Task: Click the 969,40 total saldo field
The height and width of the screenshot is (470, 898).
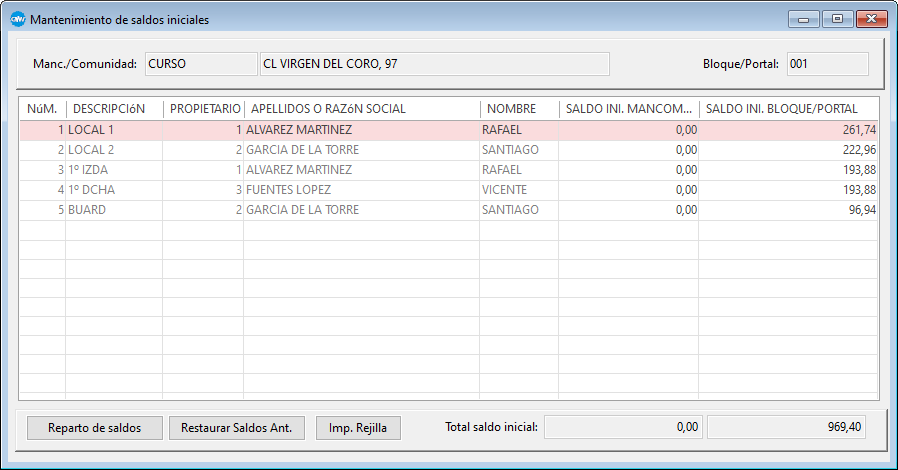Action: [786, 428]
